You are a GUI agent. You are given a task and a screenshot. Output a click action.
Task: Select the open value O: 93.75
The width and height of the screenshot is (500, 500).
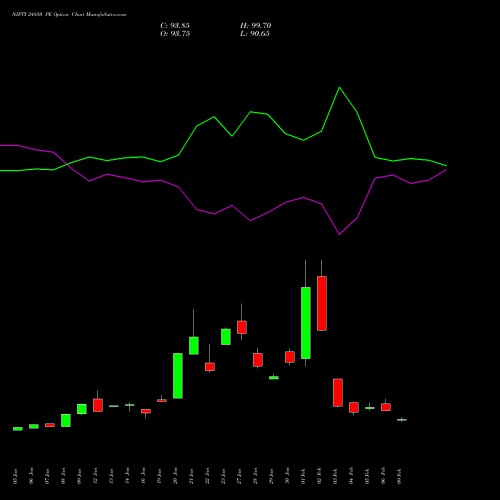point(175,34)
